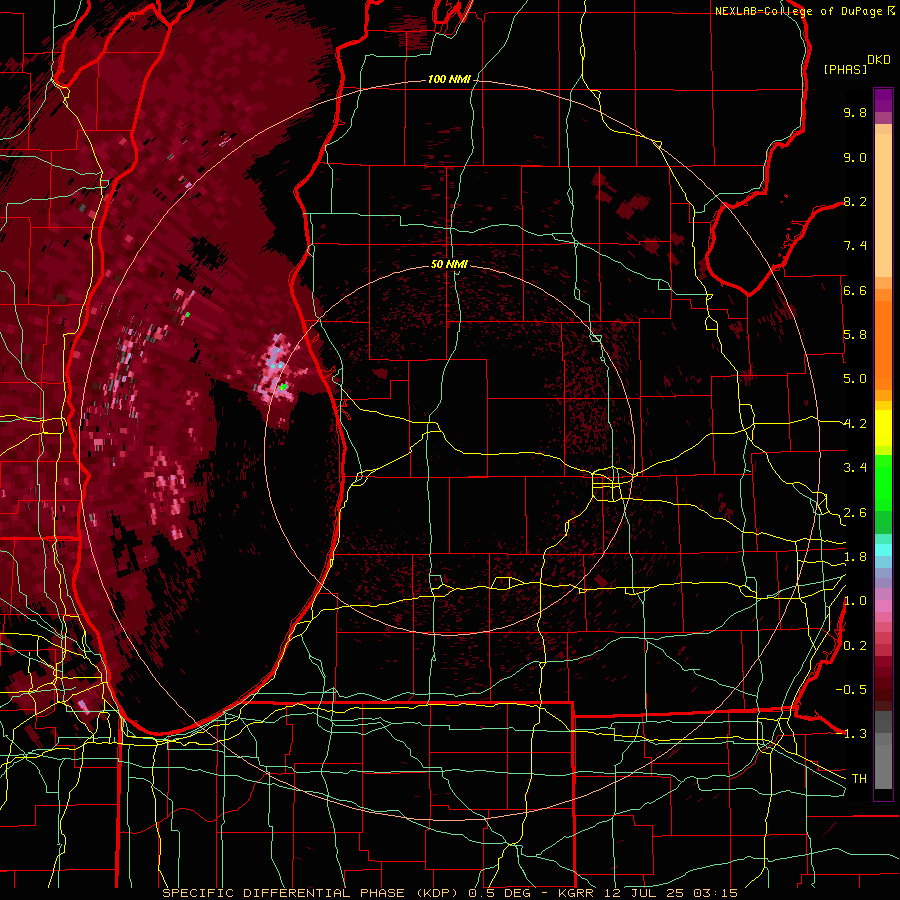Choose the 2.6 scale label
Viewport: 900px width, 900px height.
tap(855, 513)
